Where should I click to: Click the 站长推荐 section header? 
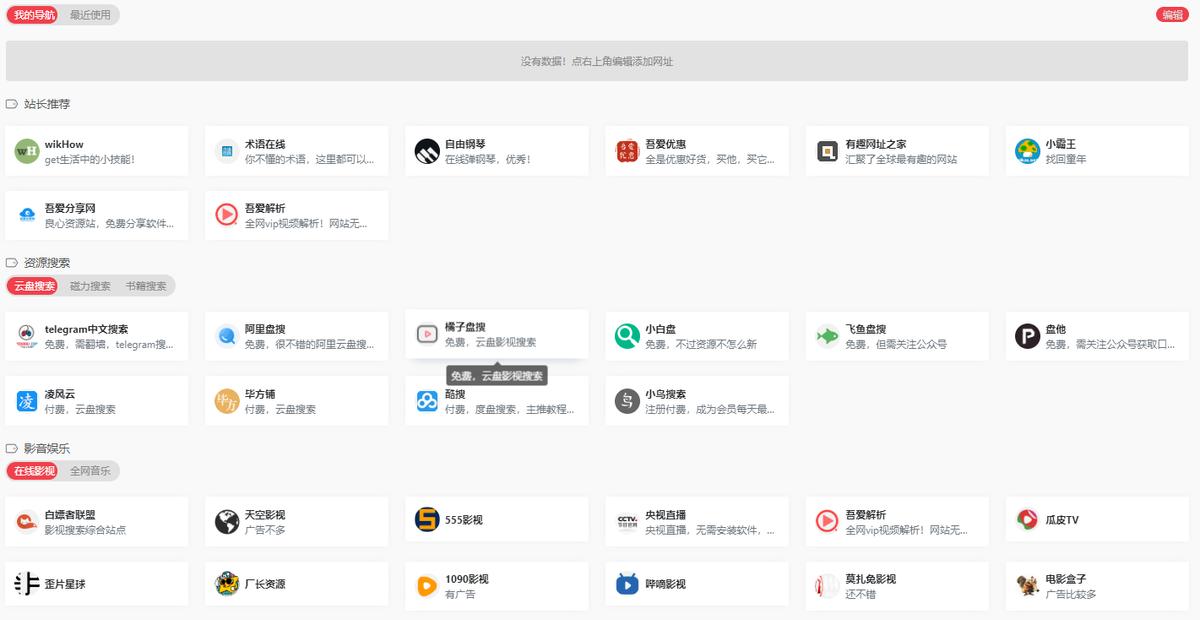point(47,104)
